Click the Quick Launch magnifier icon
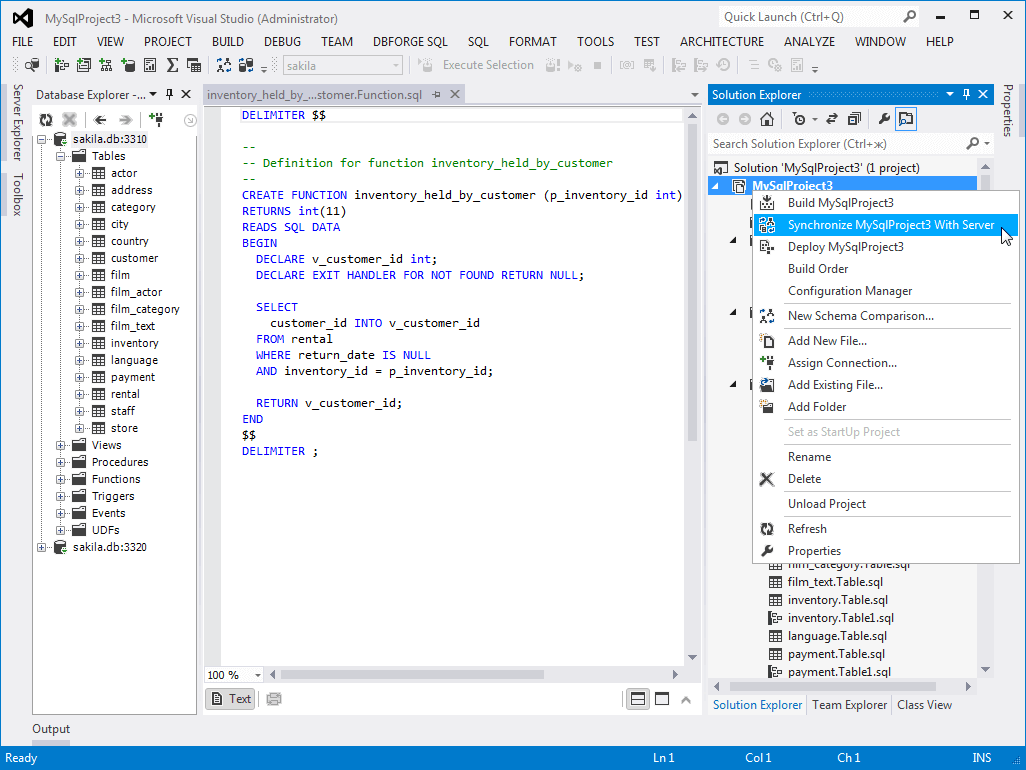 (910, 17)
